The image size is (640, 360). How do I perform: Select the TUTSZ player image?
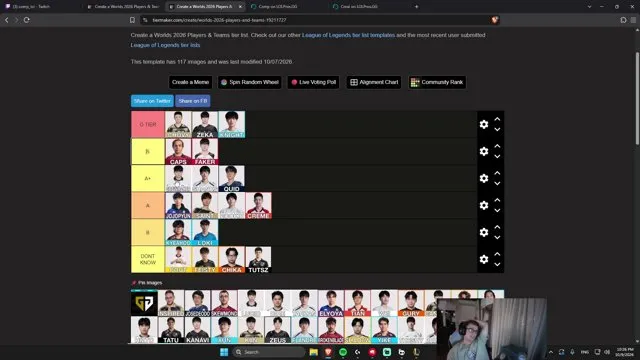coord(258,259)
